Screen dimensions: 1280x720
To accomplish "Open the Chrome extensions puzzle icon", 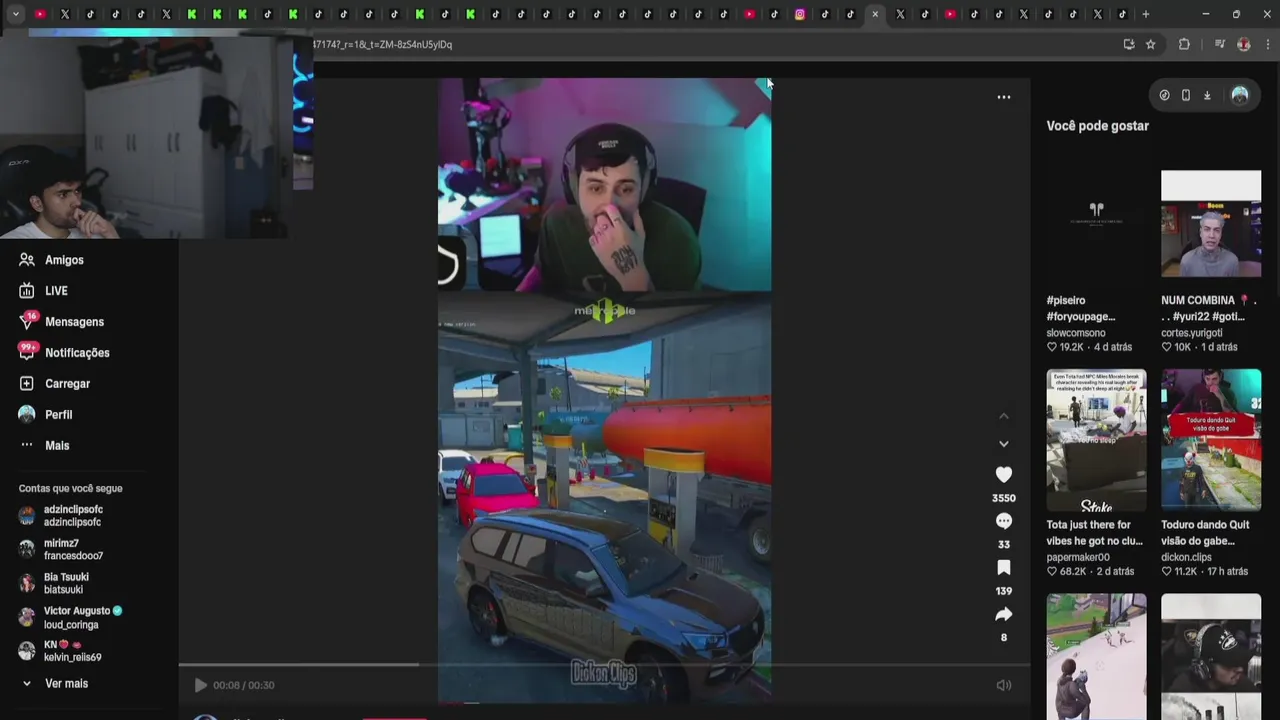I will coord(1184,44).
